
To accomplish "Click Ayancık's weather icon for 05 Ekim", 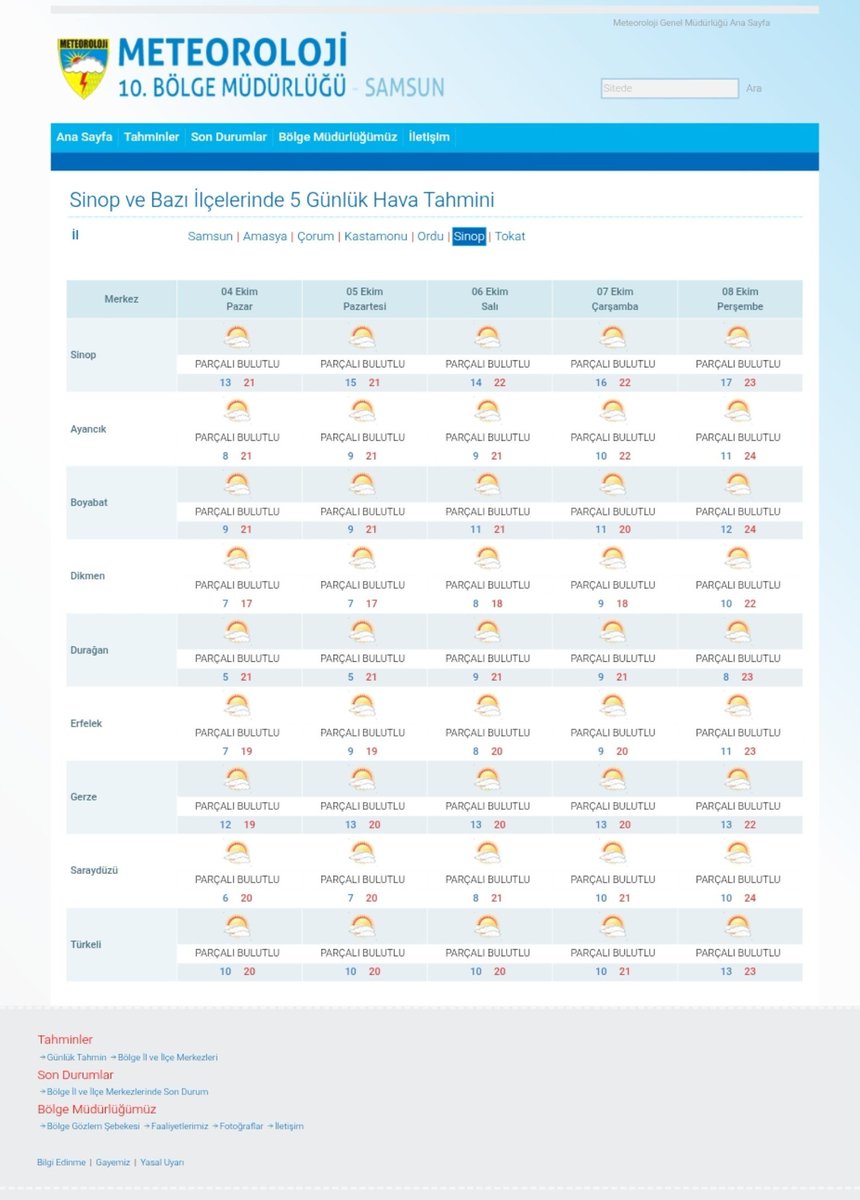I will coord(362,411).
